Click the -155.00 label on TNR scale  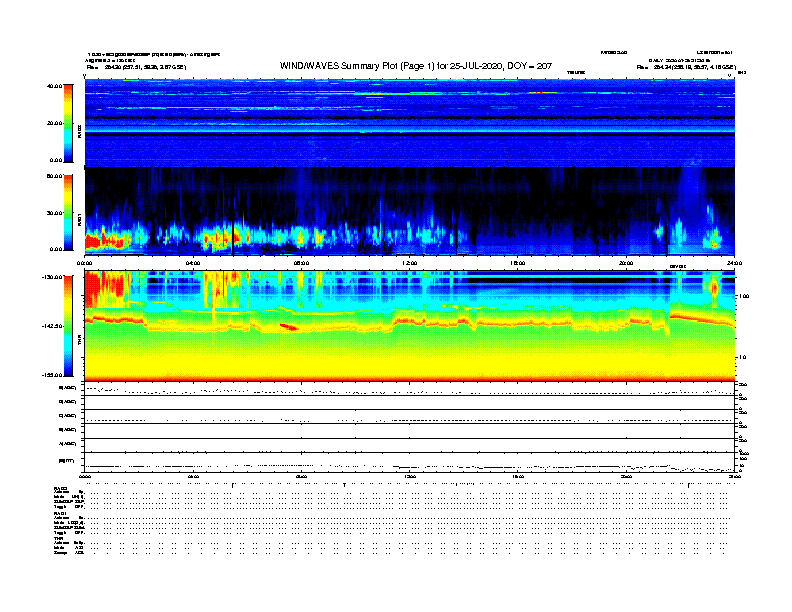52,375
